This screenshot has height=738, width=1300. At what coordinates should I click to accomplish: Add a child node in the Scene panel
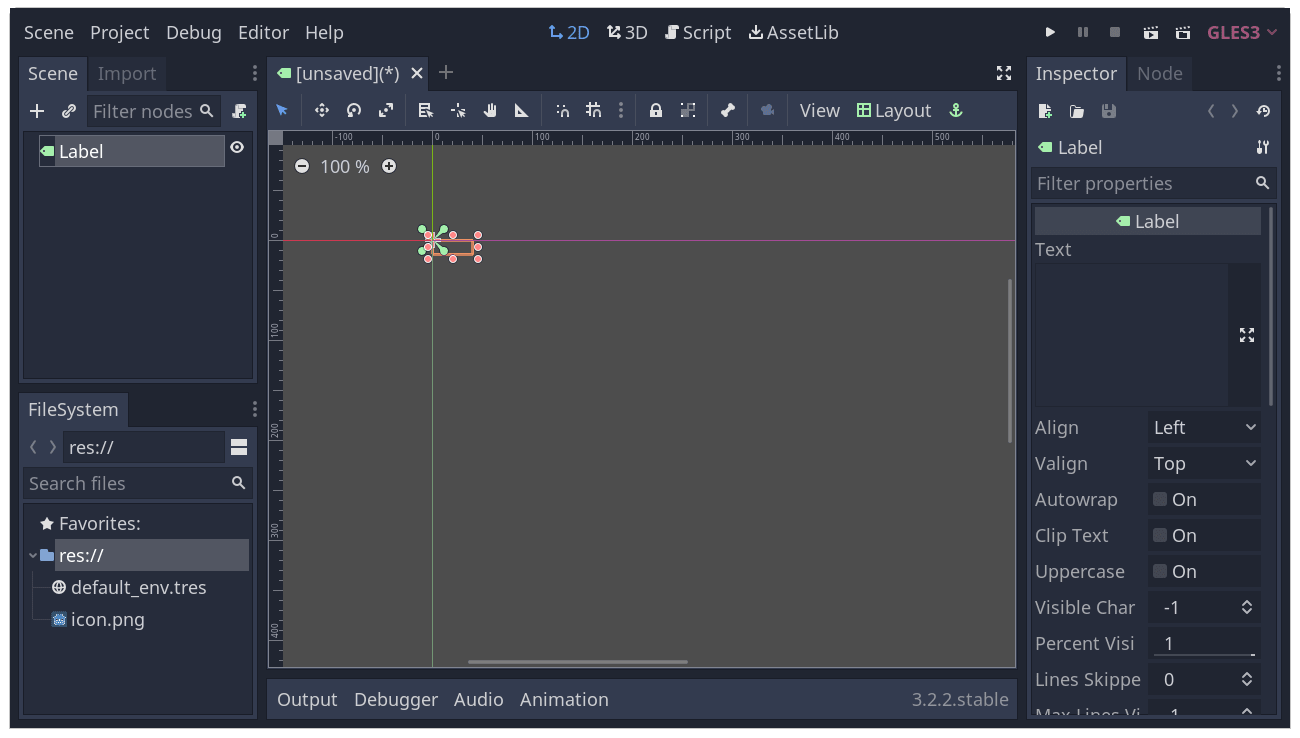pyautogui.click(x=36, y=110)
